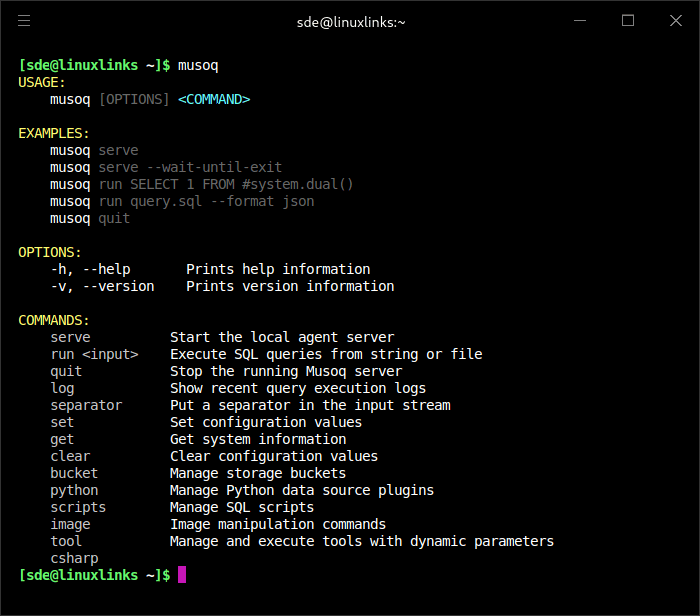This screenshot has width=700, height=616.
Task: Click the 'tool' command name
Action: coord(66,541)
